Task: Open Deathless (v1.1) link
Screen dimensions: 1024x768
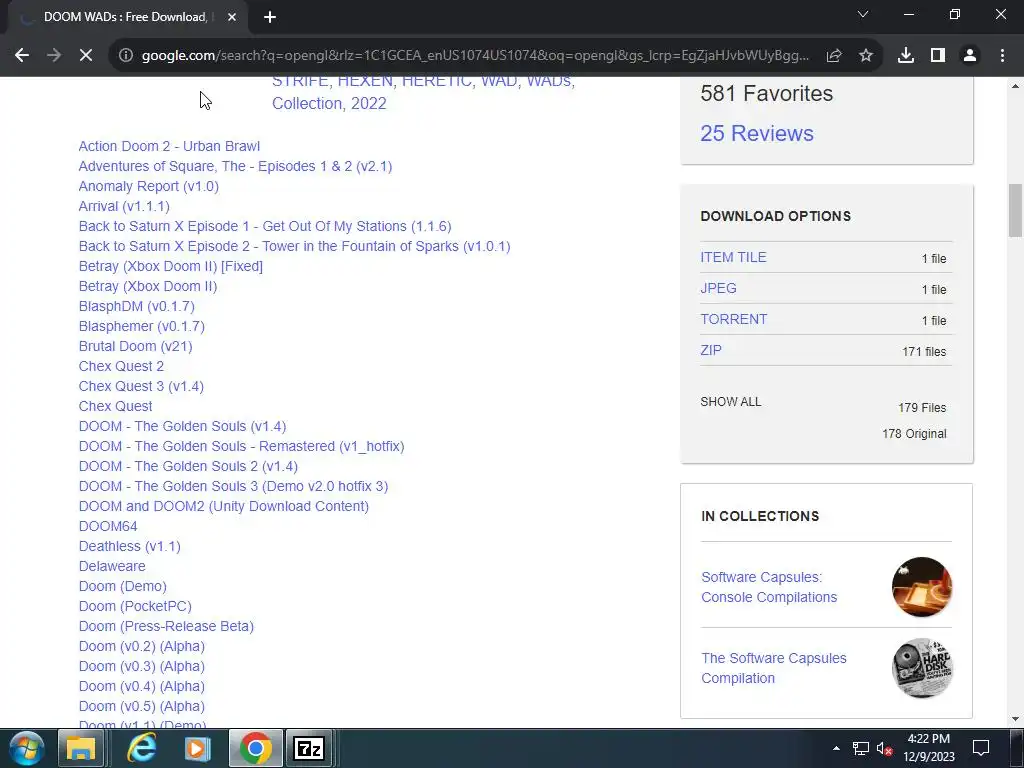Action: (x=129, y=546)
